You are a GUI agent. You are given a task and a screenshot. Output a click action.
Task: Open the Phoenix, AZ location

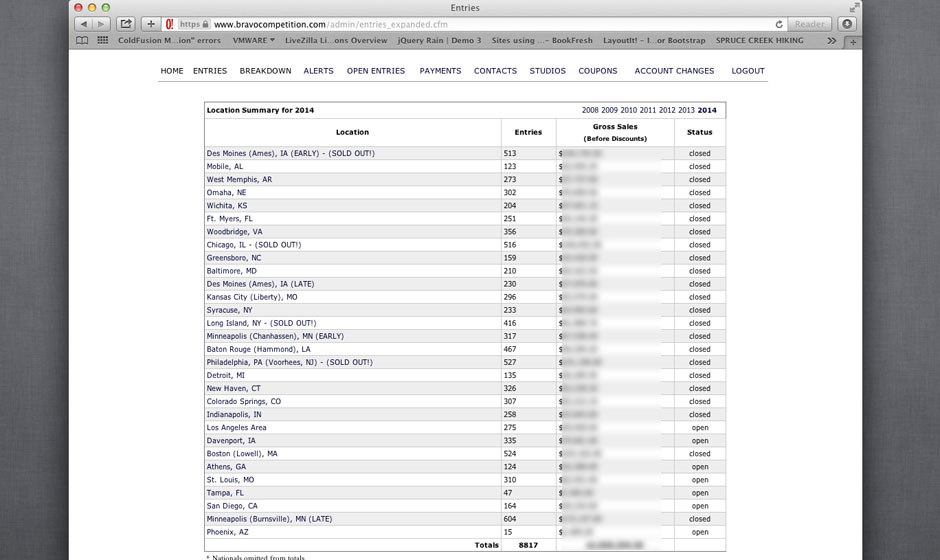227,532
